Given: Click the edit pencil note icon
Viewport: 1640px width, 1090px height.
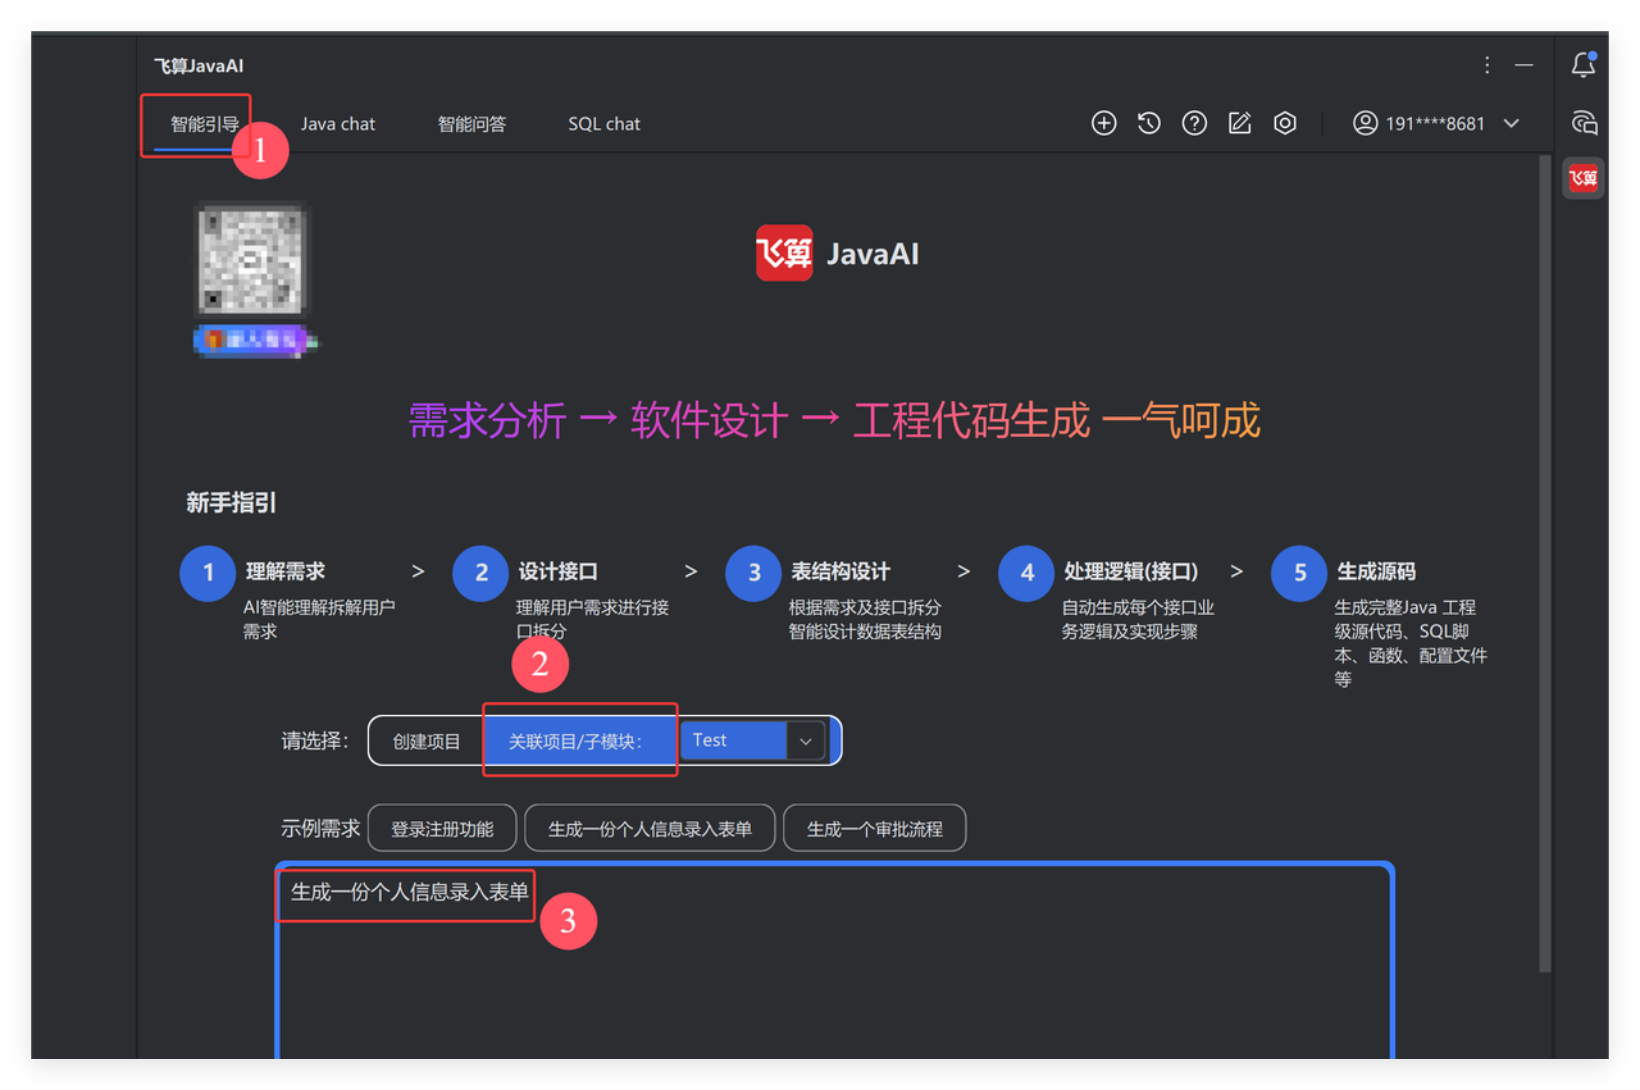Looking at the screenshot, I should [x=1240, y=123].
